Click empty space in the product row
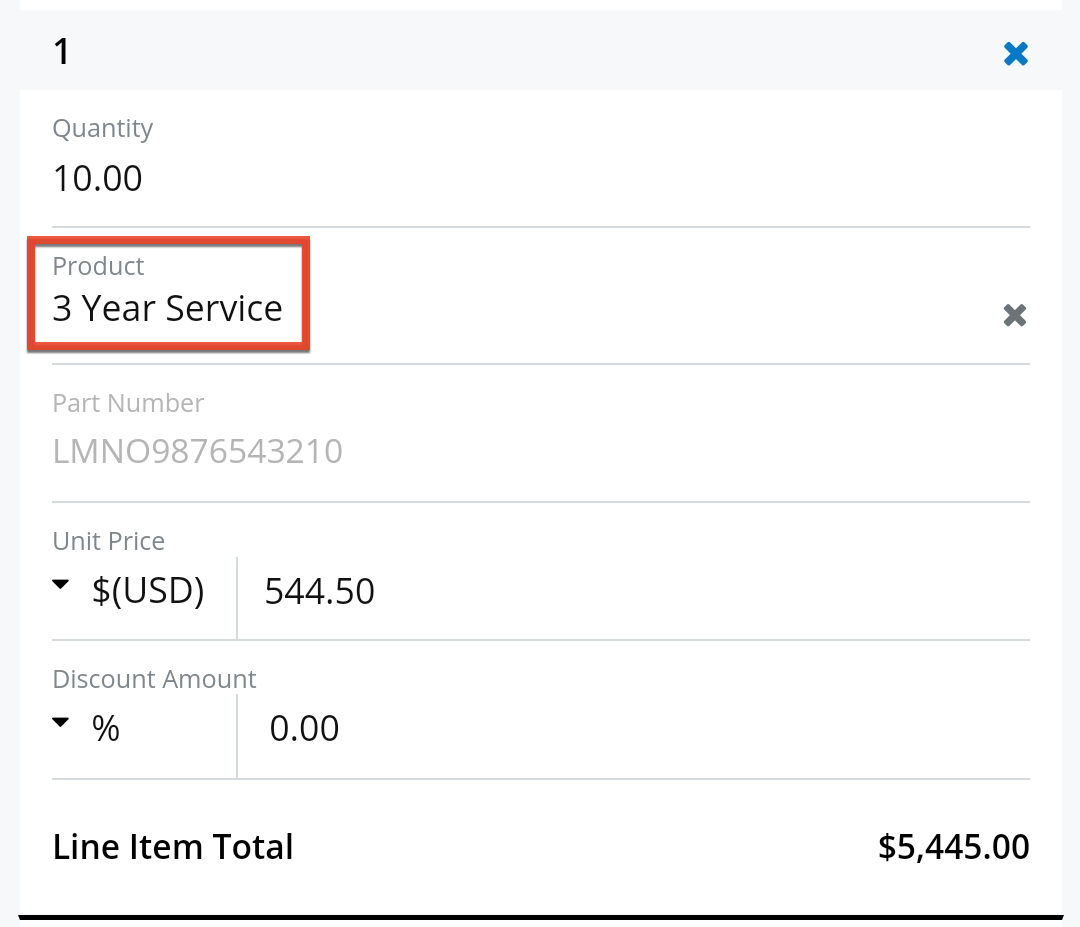 coord(650,310)
